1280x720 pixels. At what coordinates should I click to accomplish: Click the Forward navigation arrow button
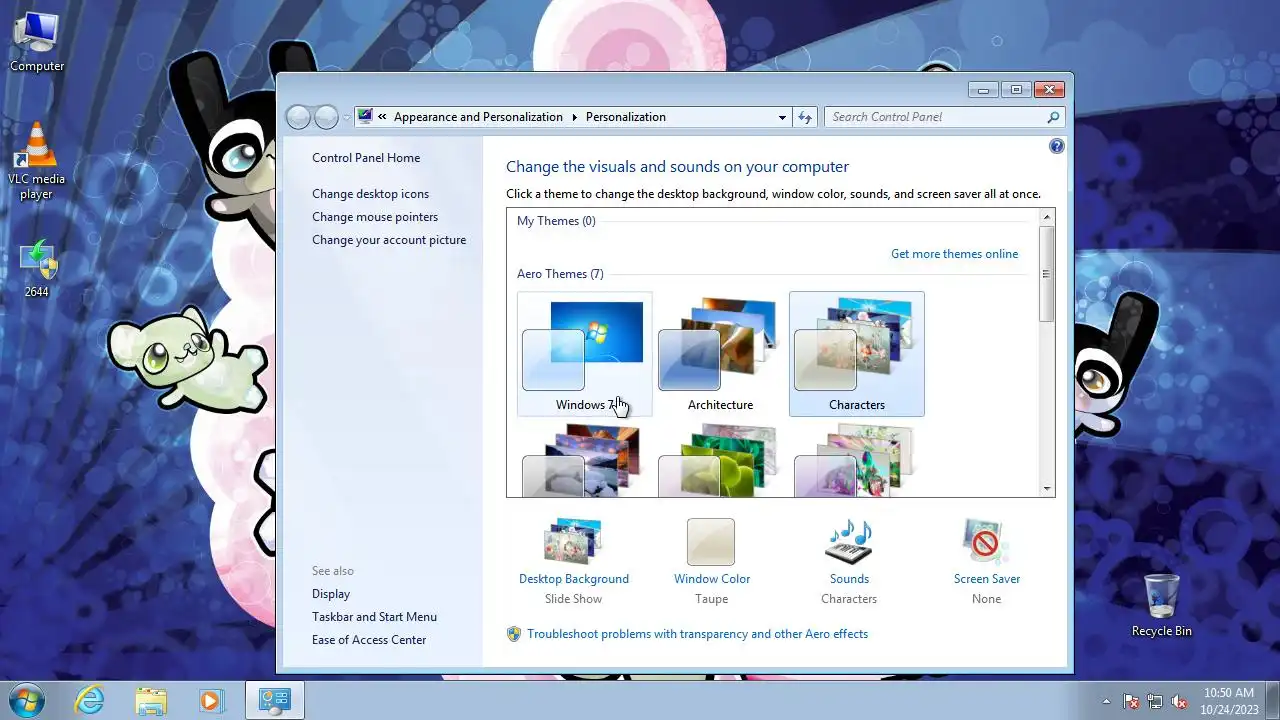(x=327, y=117)
